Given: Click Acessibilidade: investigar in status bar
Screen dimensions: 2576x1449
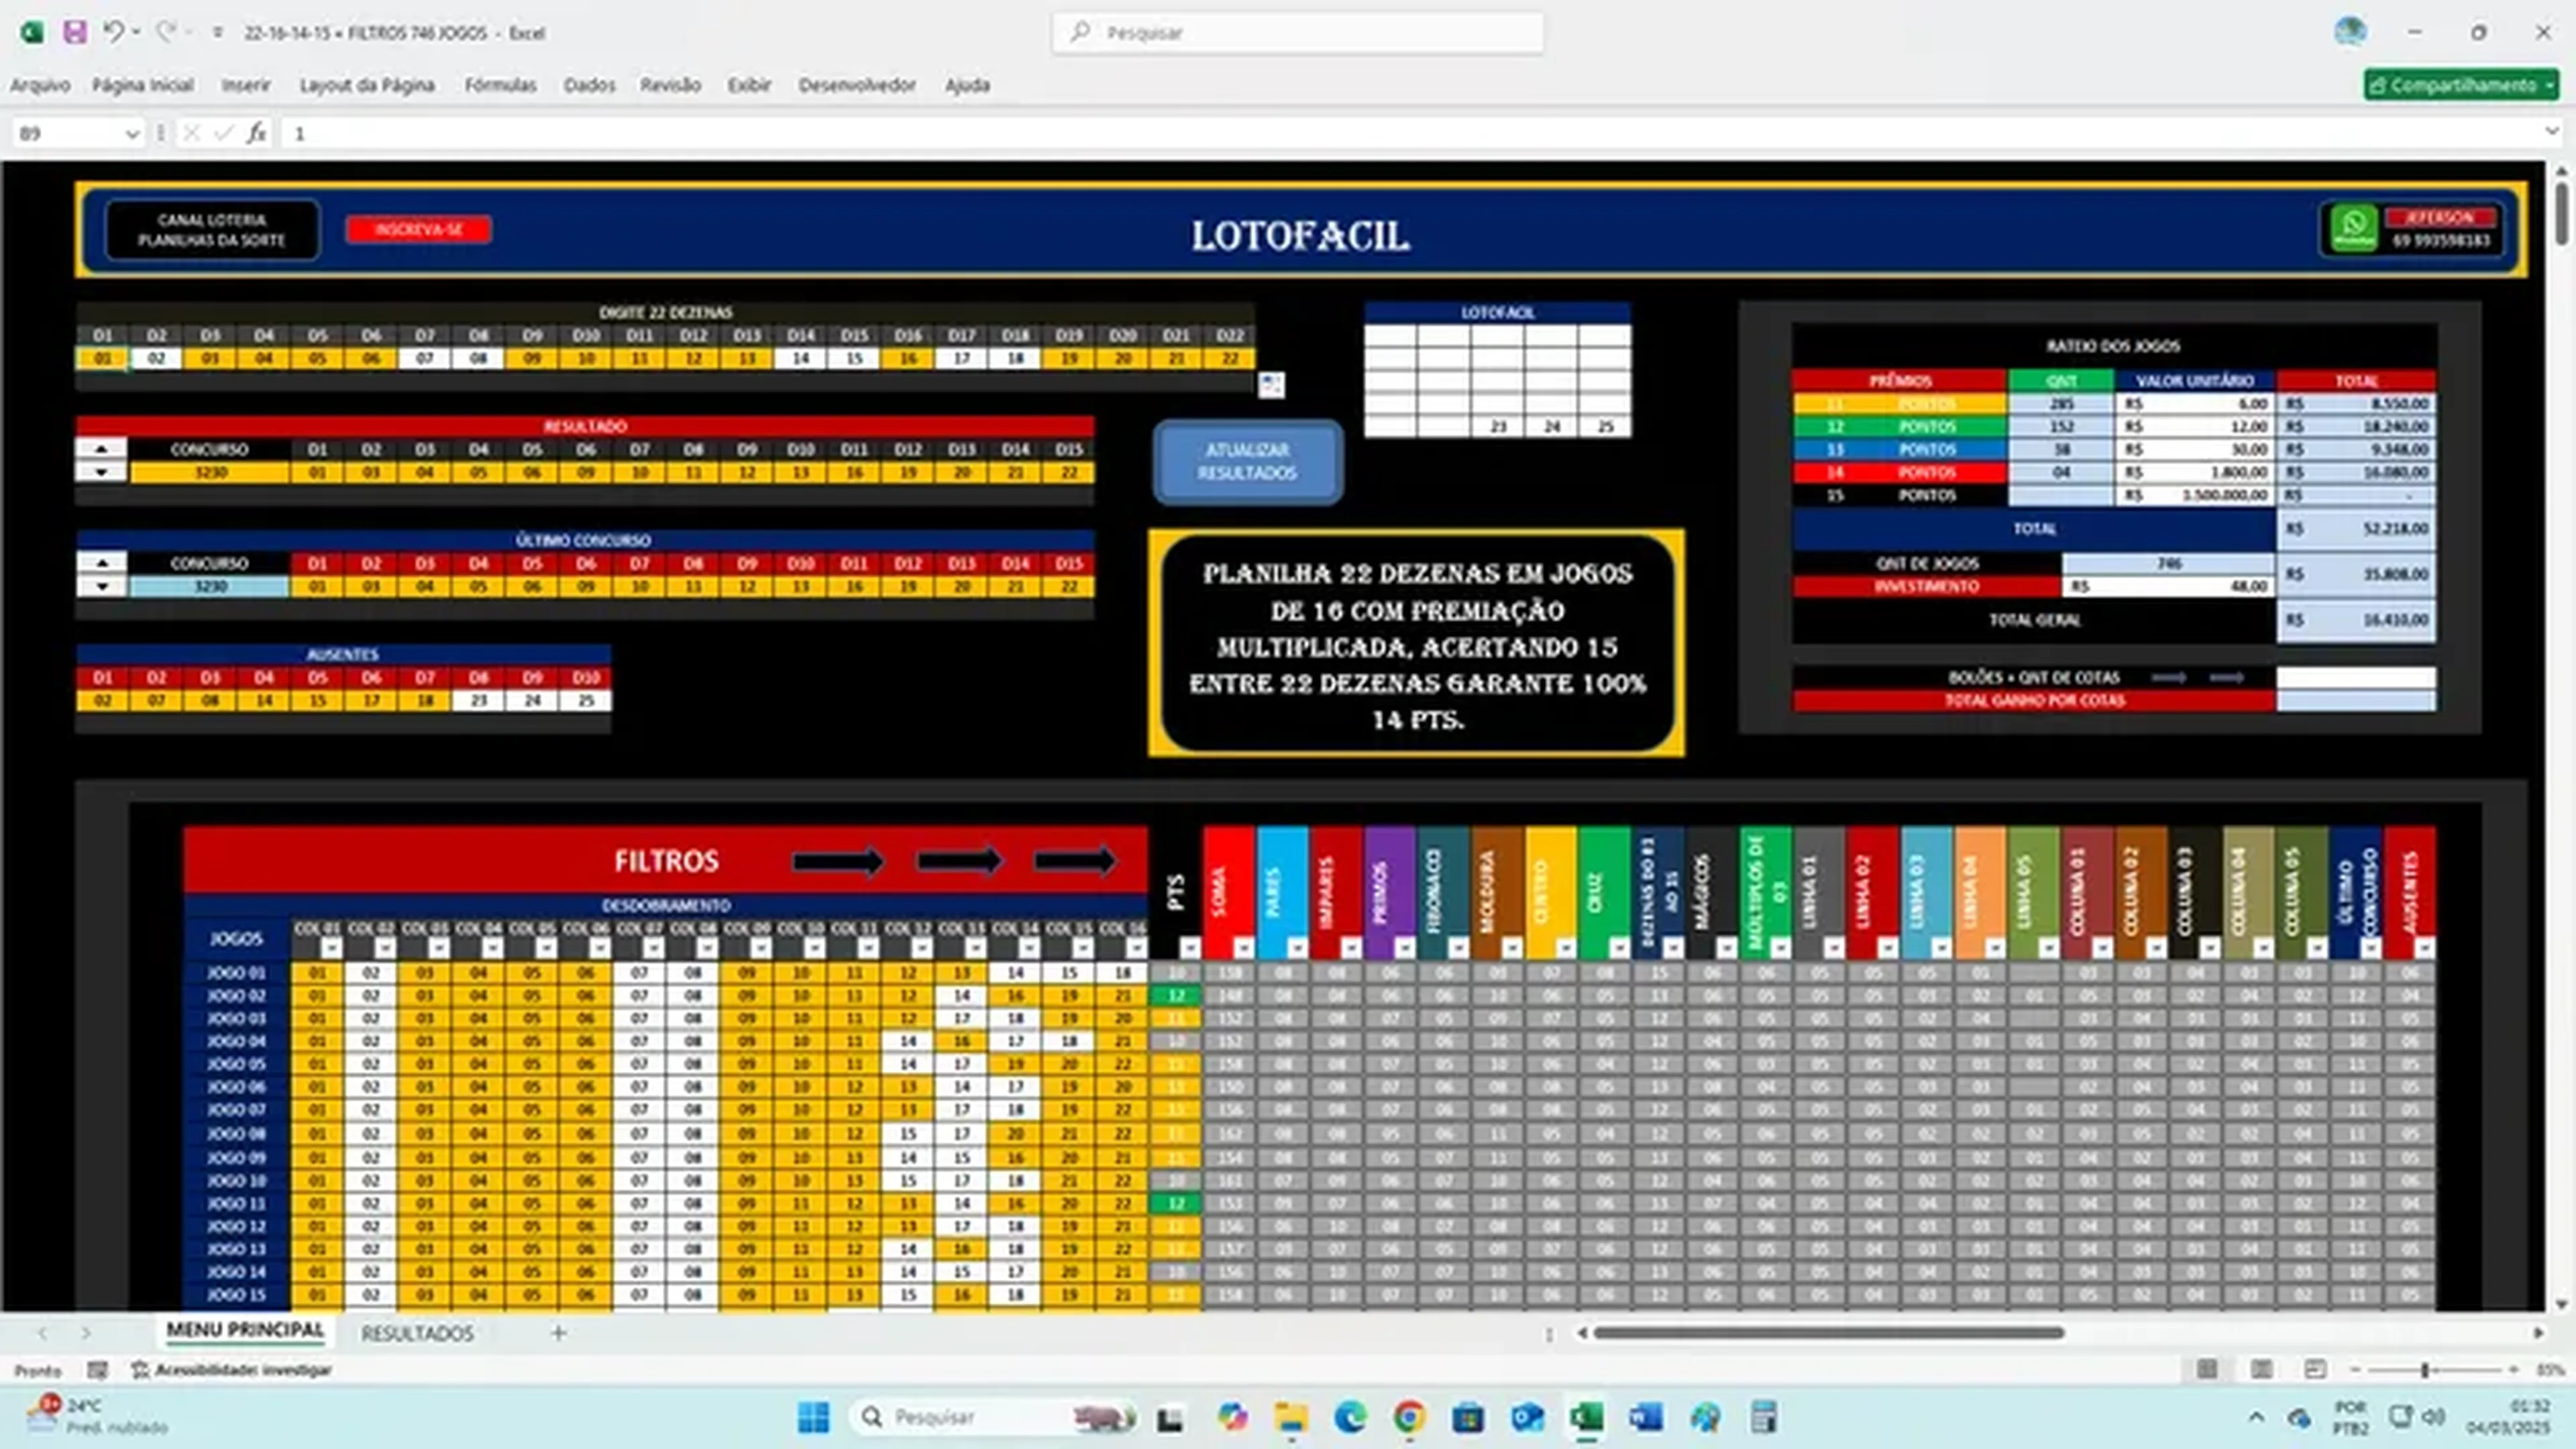Looking at the screenshot, I should [x=232, y=1370].
